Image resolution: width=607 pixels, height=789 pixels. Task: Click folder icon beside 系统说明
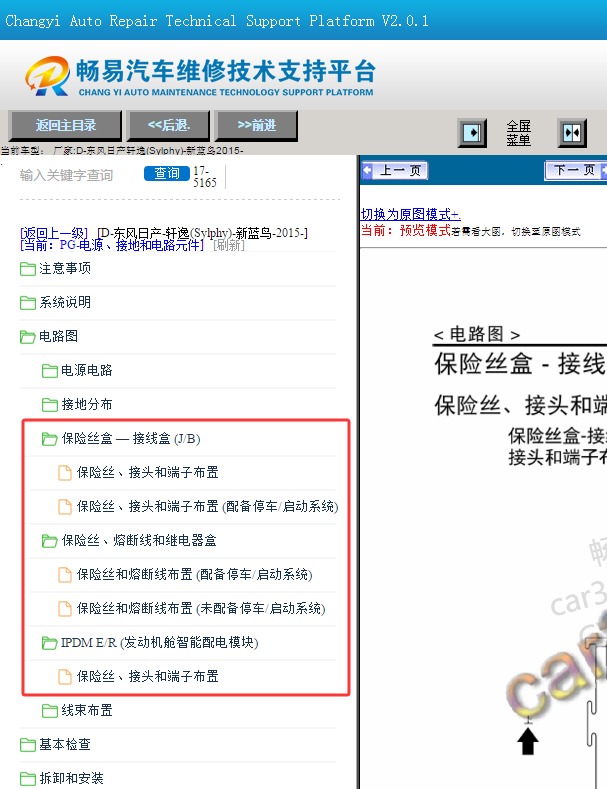(x=28, y=302)
